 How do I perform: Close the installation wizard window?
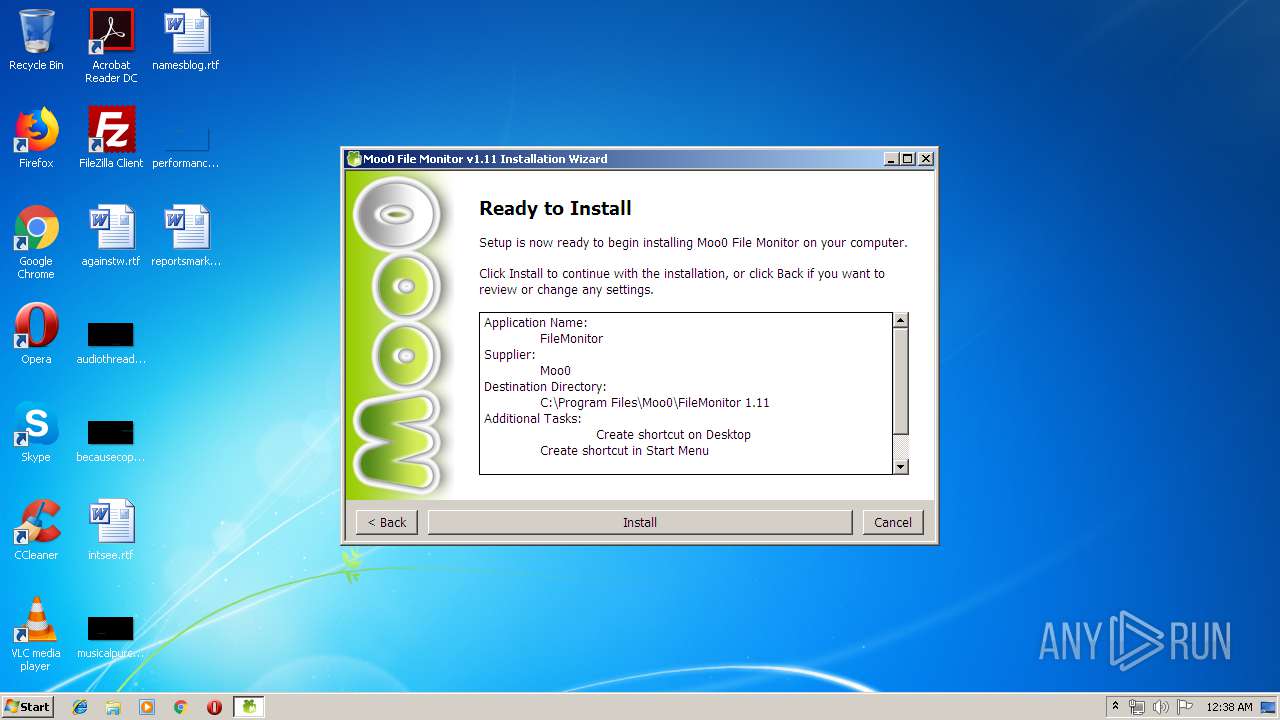[x=926, y=159]
